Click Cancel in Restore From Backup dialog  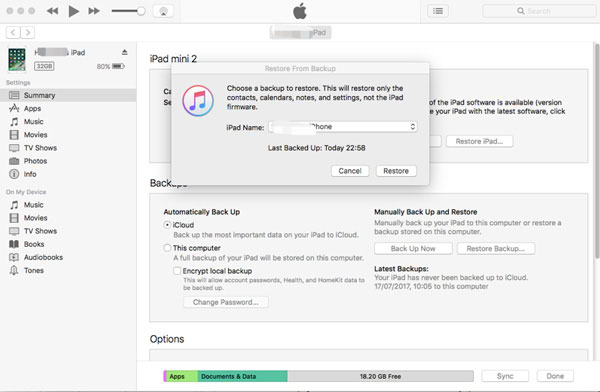[350, 171]
